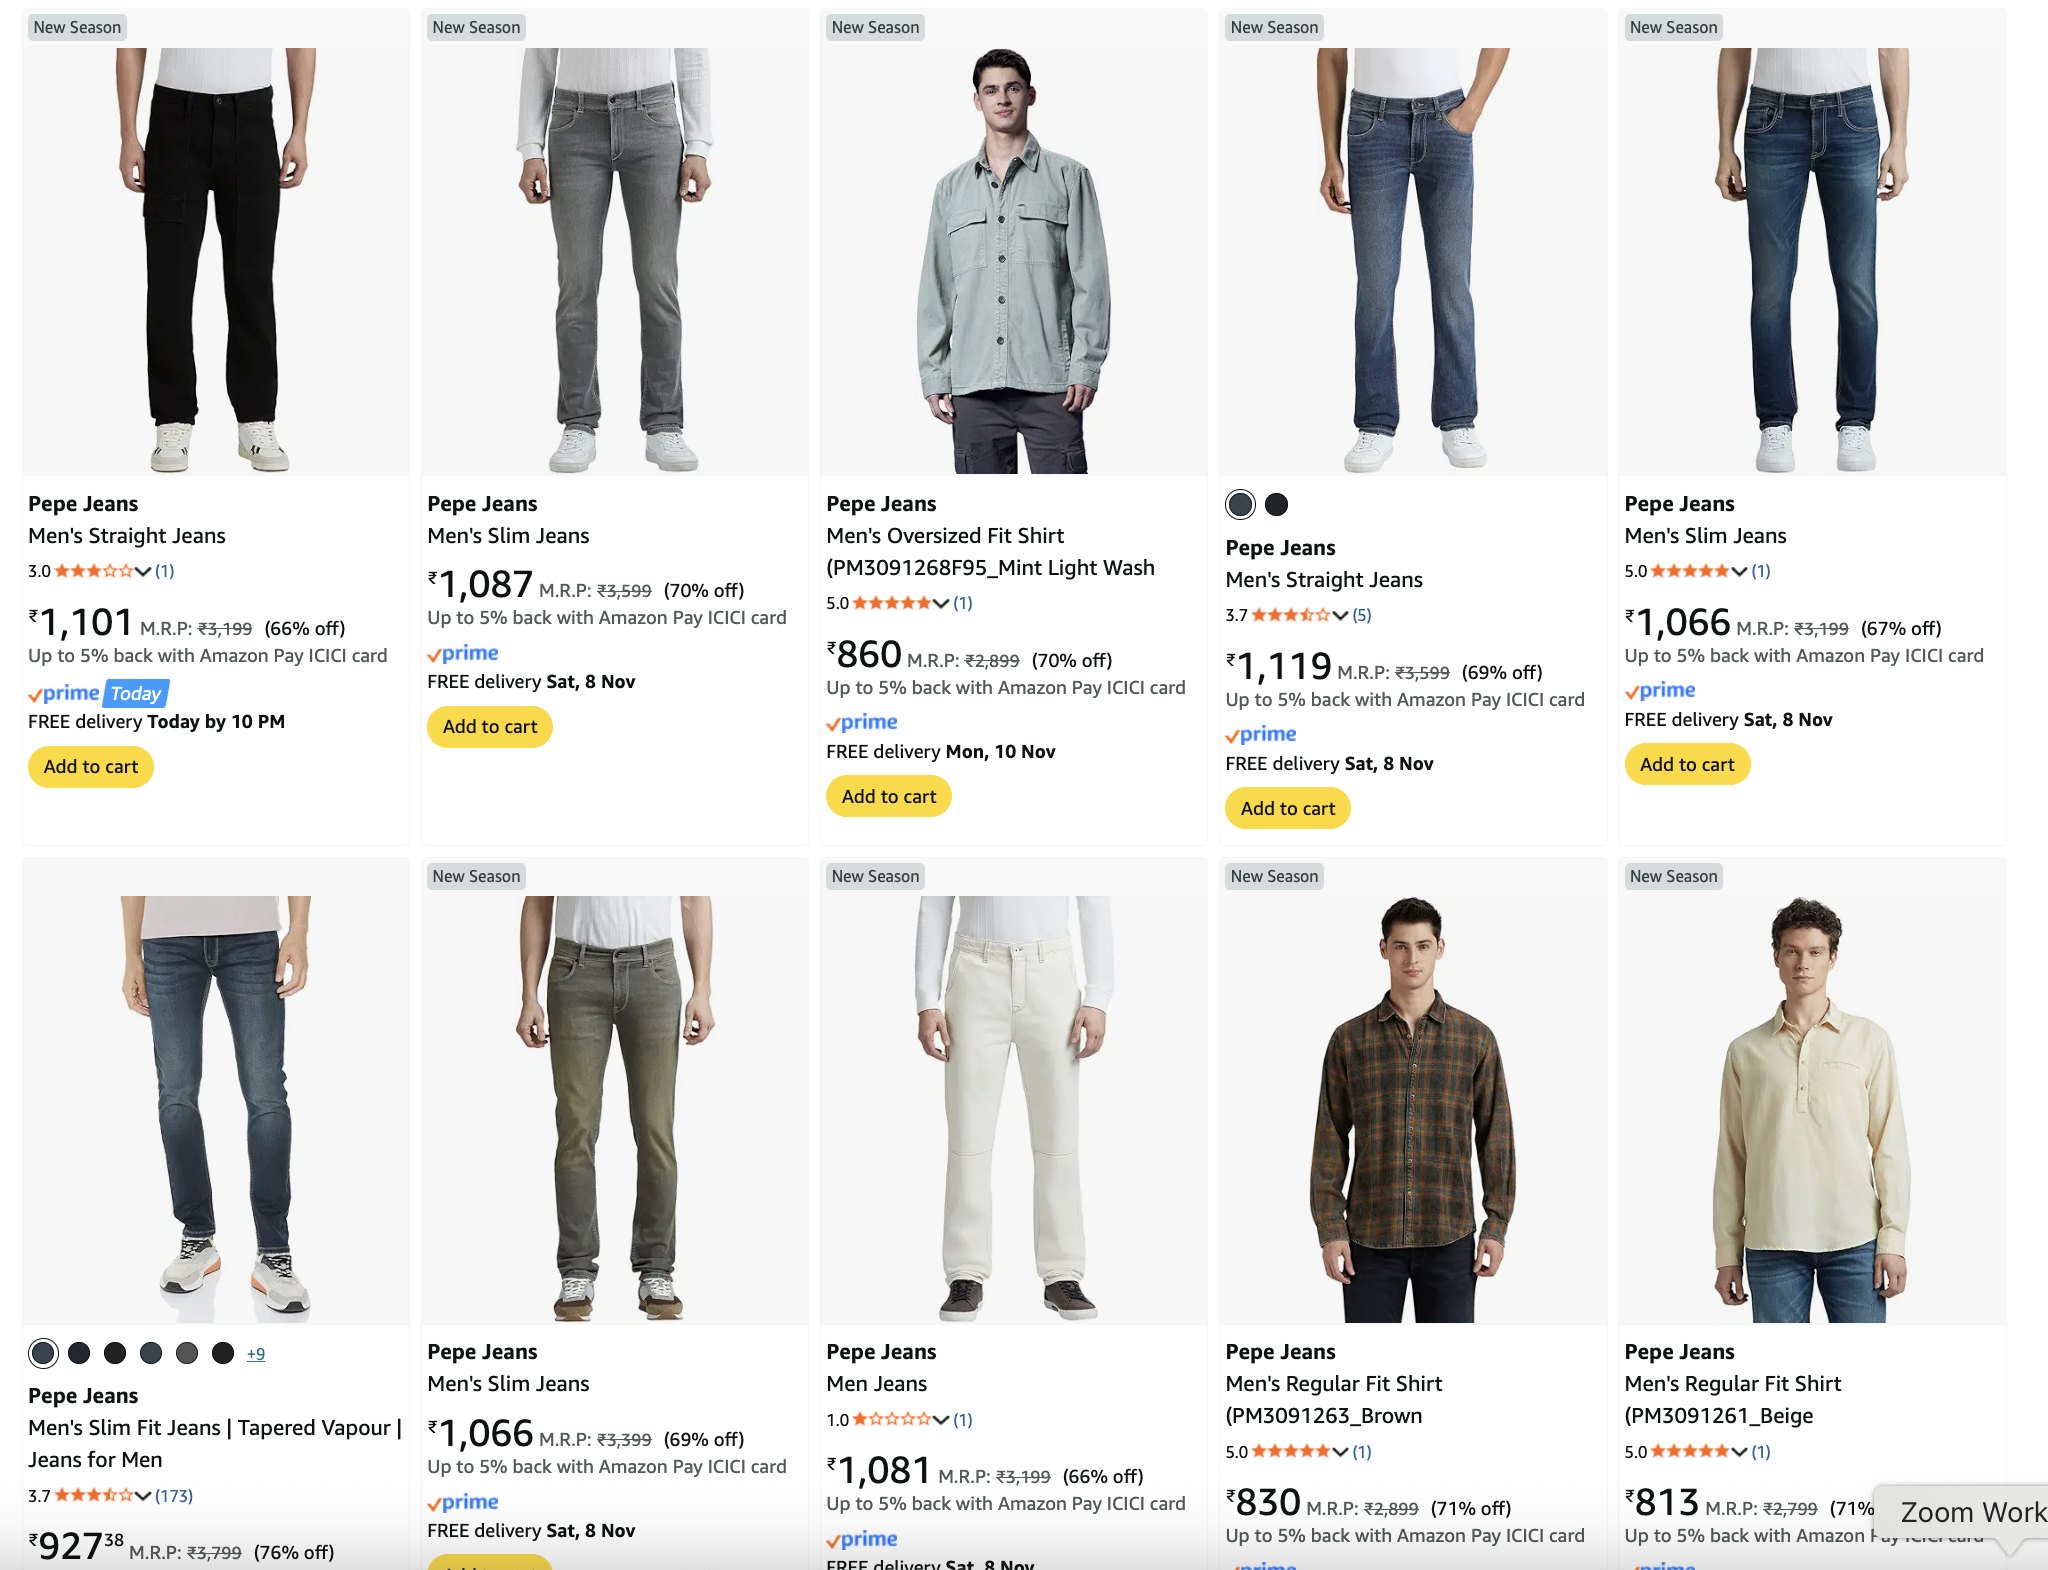This screenshot has height=1570, width=2048.
Task: Click the prime Today badge on black straight jeans
Action: [98, 694]
